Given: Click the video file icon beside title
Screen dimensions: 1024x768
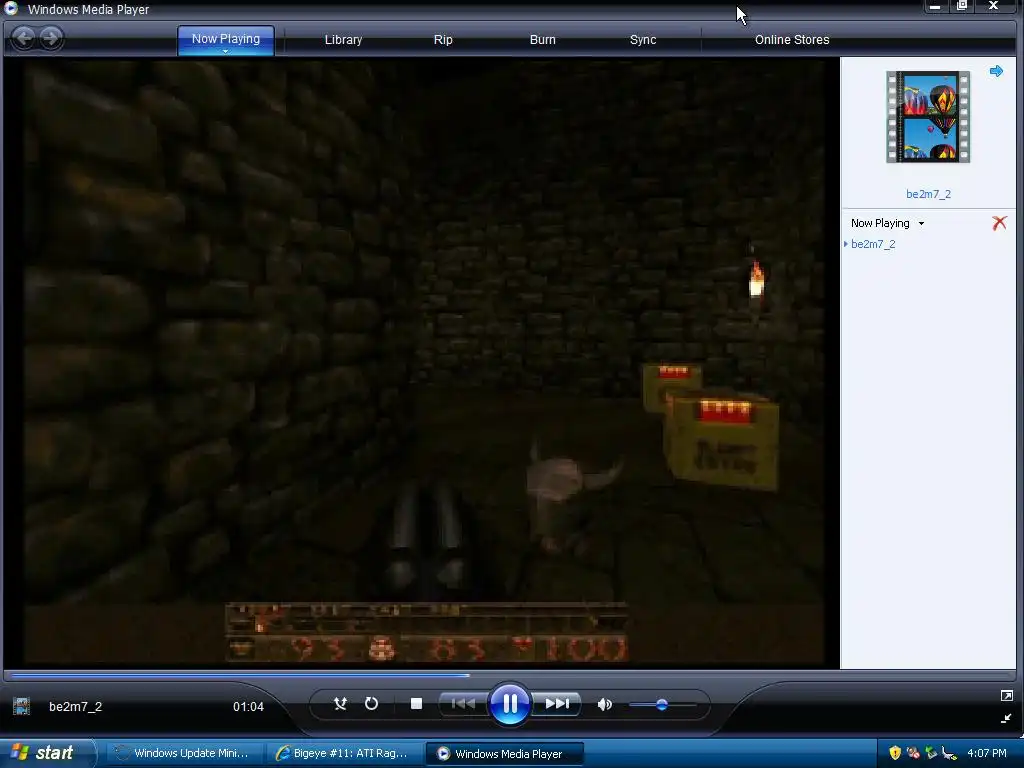Looking at the screenshot, I should point(22,706).
